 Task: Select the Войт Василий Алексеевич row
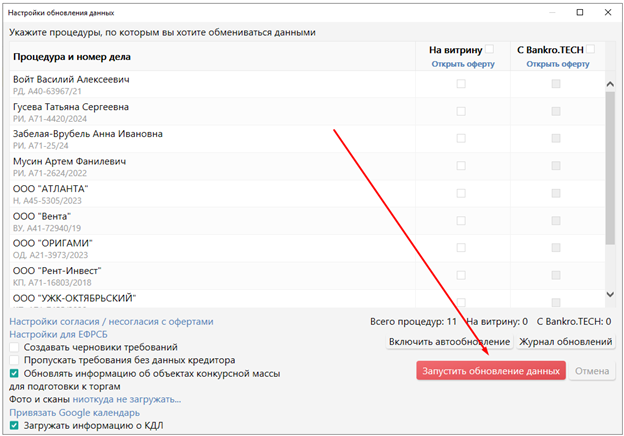[x=307, y=85]
